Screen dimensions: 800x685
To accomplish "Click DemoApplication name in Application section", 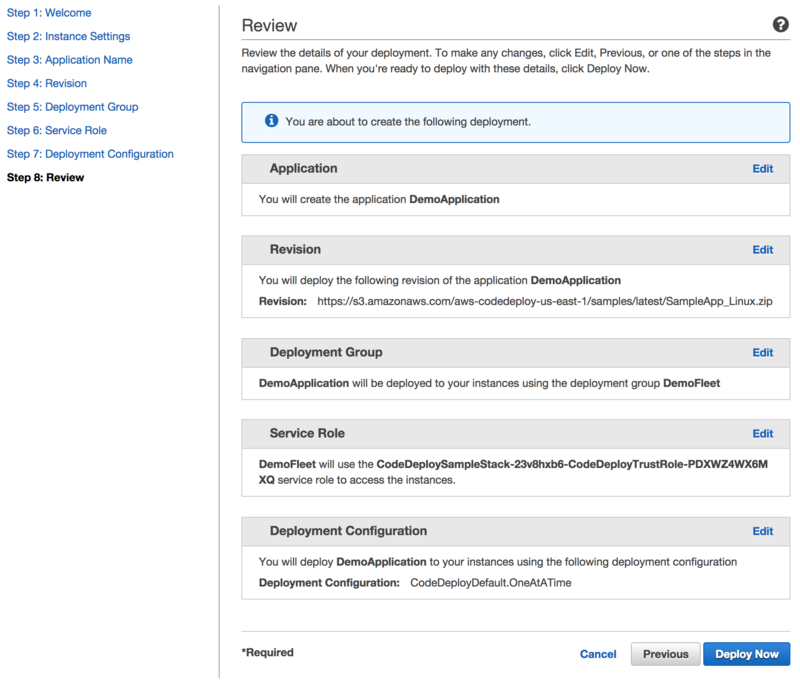I will tap(454, 199).
